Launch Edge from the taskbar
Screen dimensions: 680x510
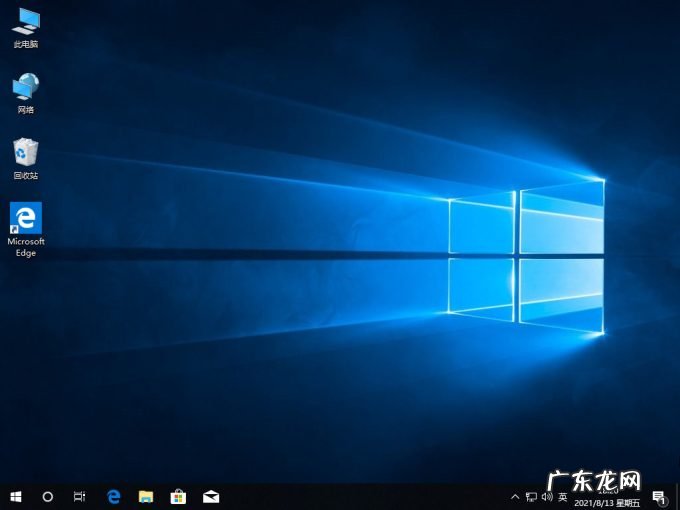pos(114,496)
